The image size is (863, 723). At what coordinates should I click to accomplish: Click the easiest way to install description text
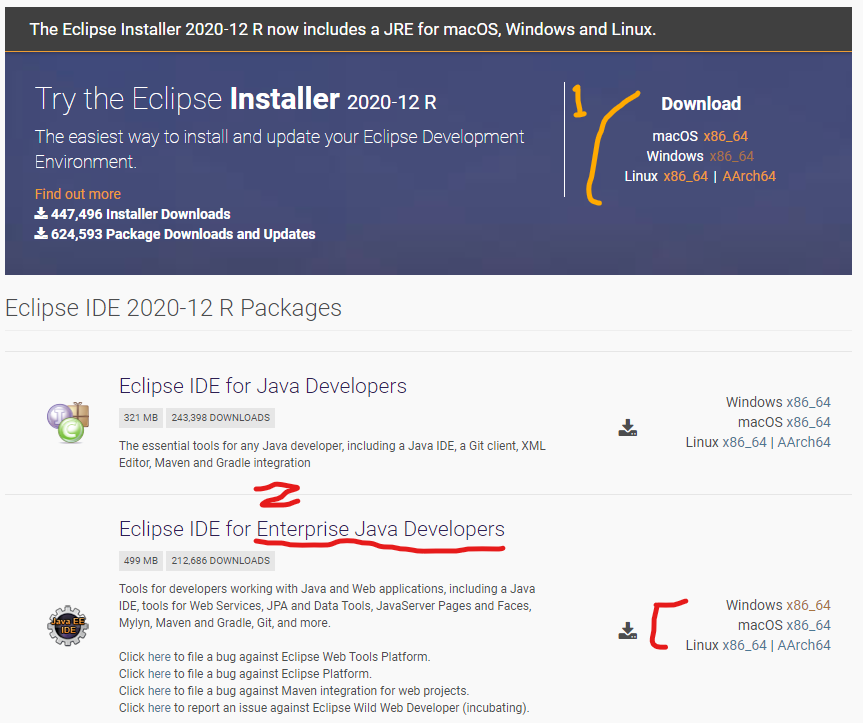click(x=279, y=149)
